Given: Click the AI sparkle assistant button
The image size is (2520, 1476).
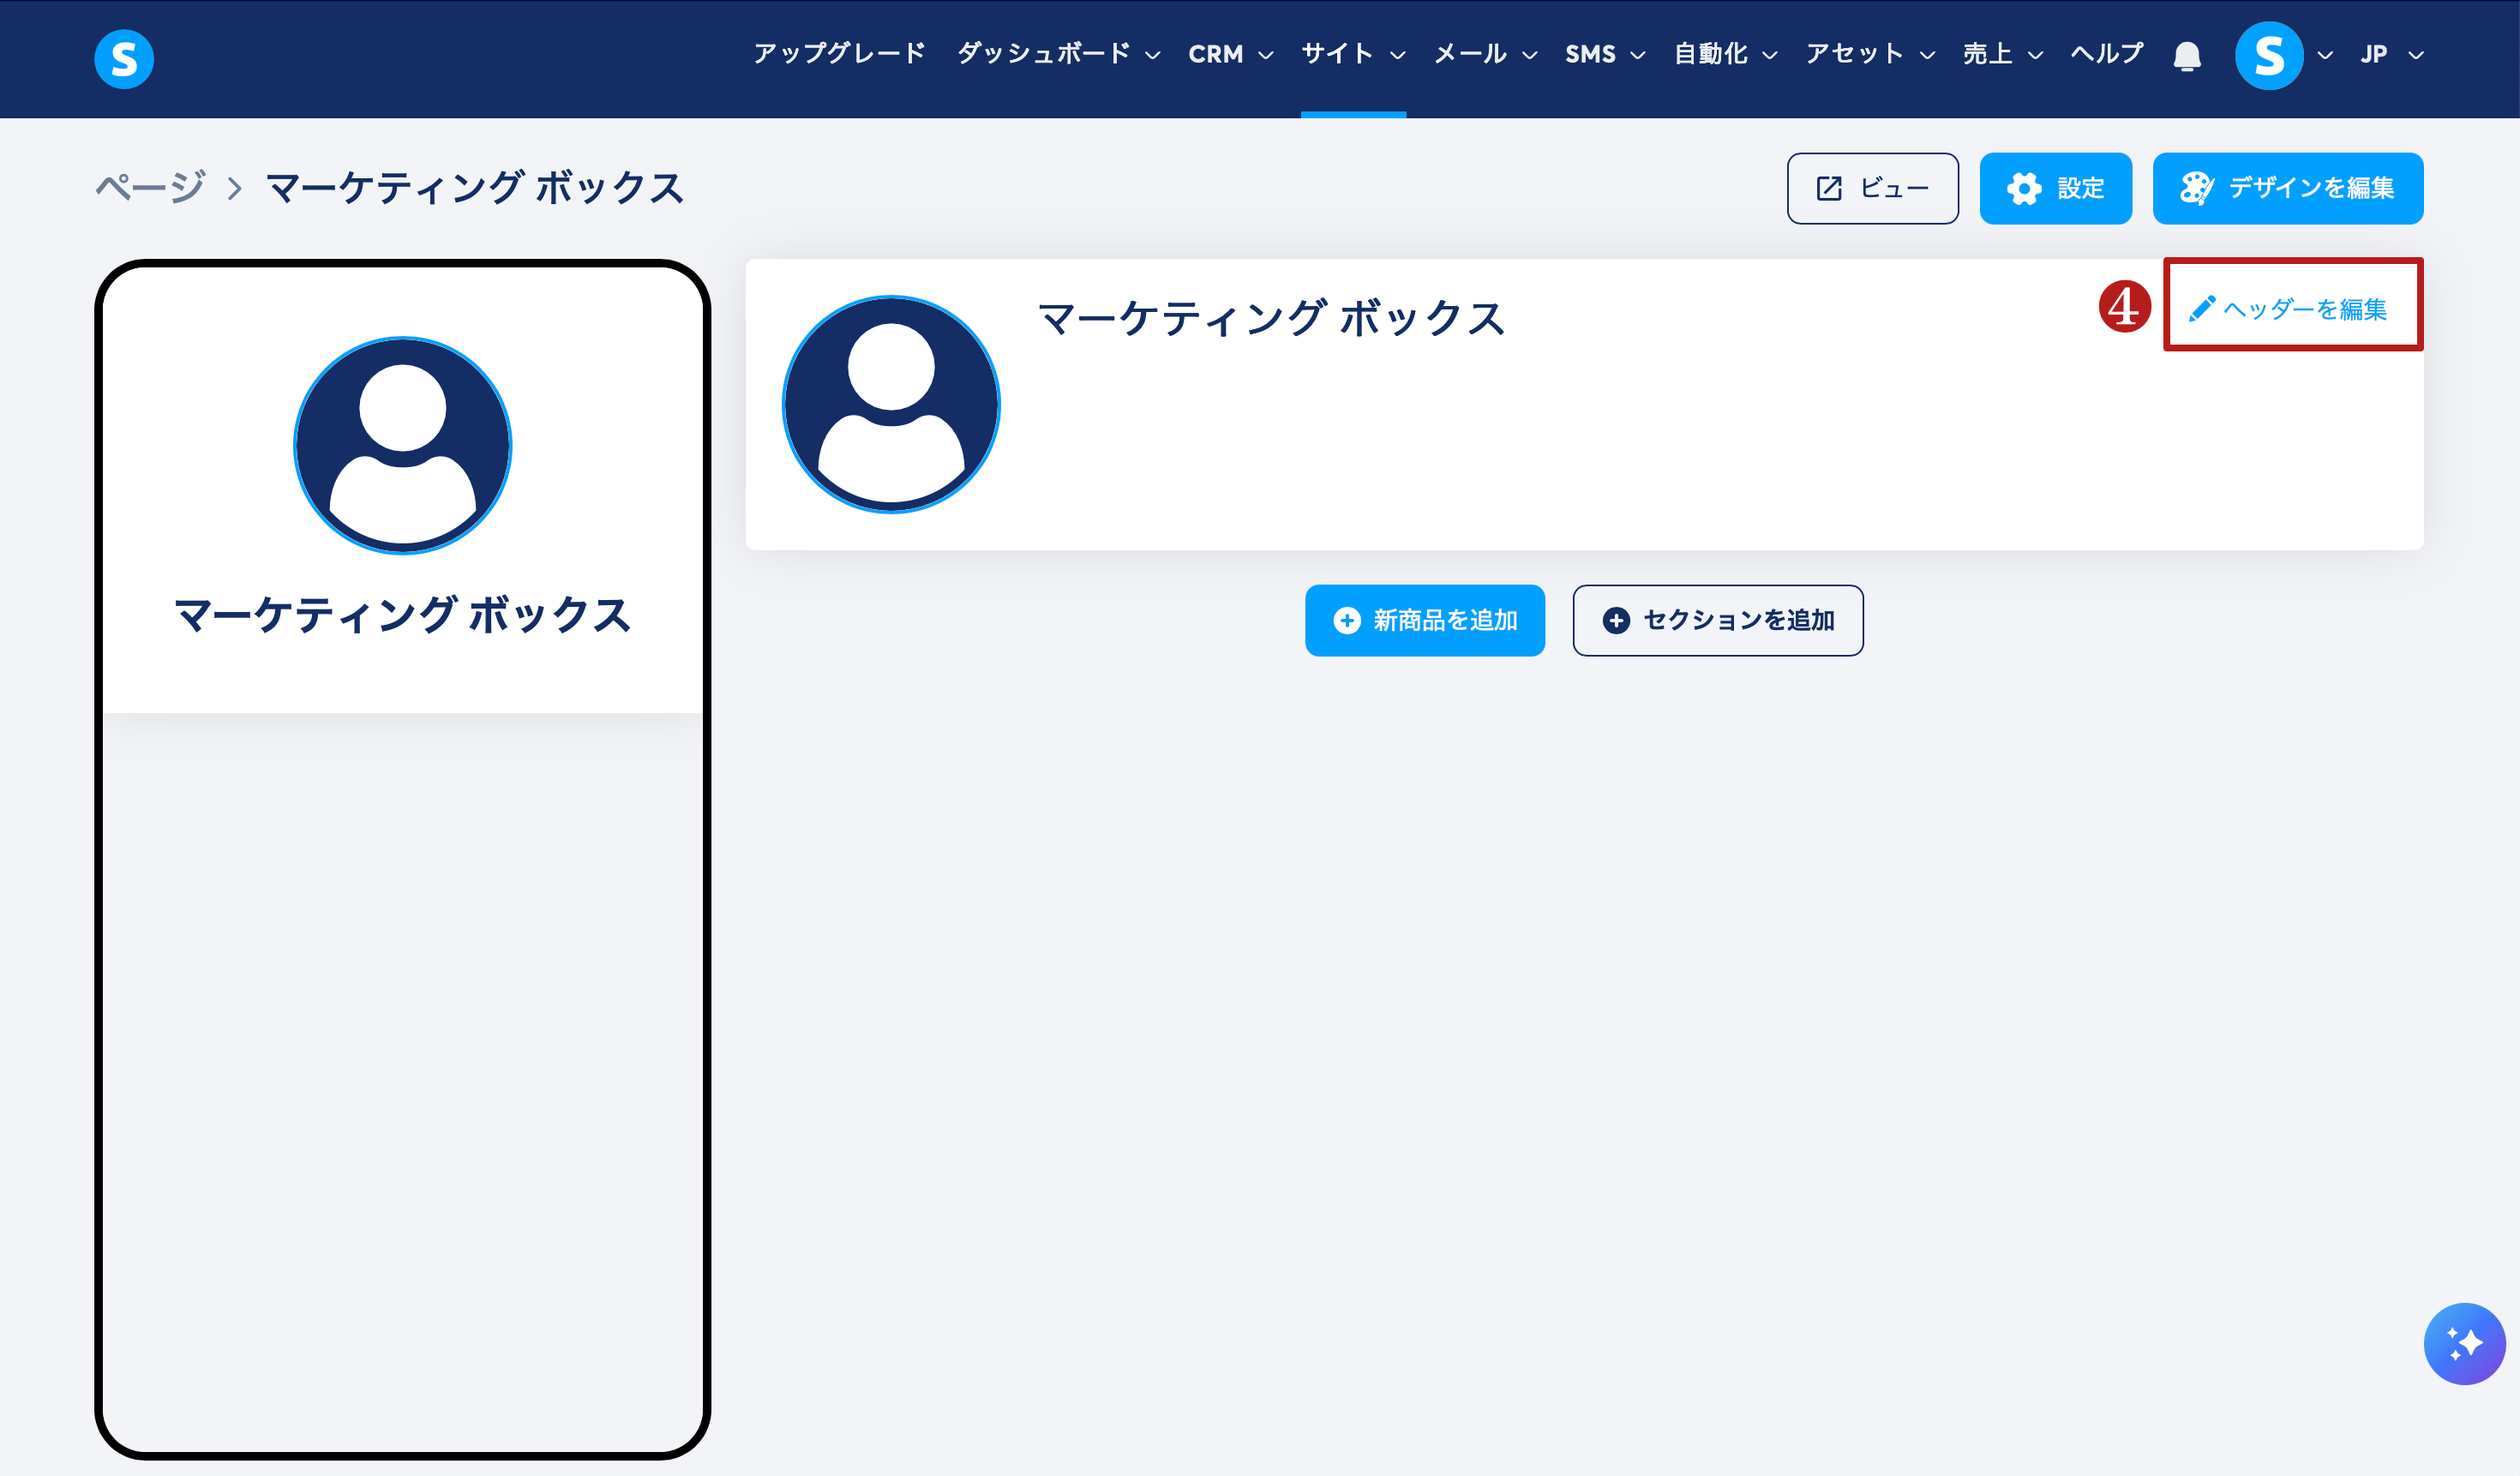Looking at the screenshot, I should pyautogui.click(x=2463, y=1343).
